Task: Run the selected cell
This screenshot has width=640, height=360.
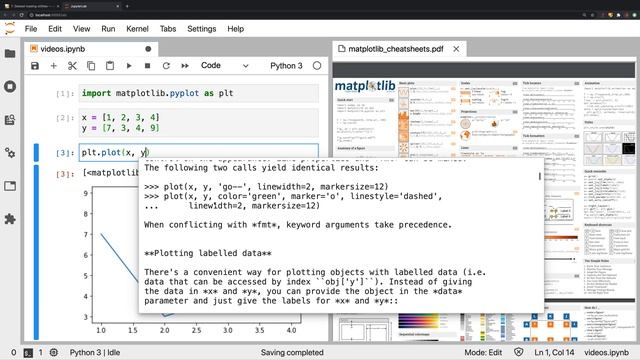Action: click(x=129, y=66)
